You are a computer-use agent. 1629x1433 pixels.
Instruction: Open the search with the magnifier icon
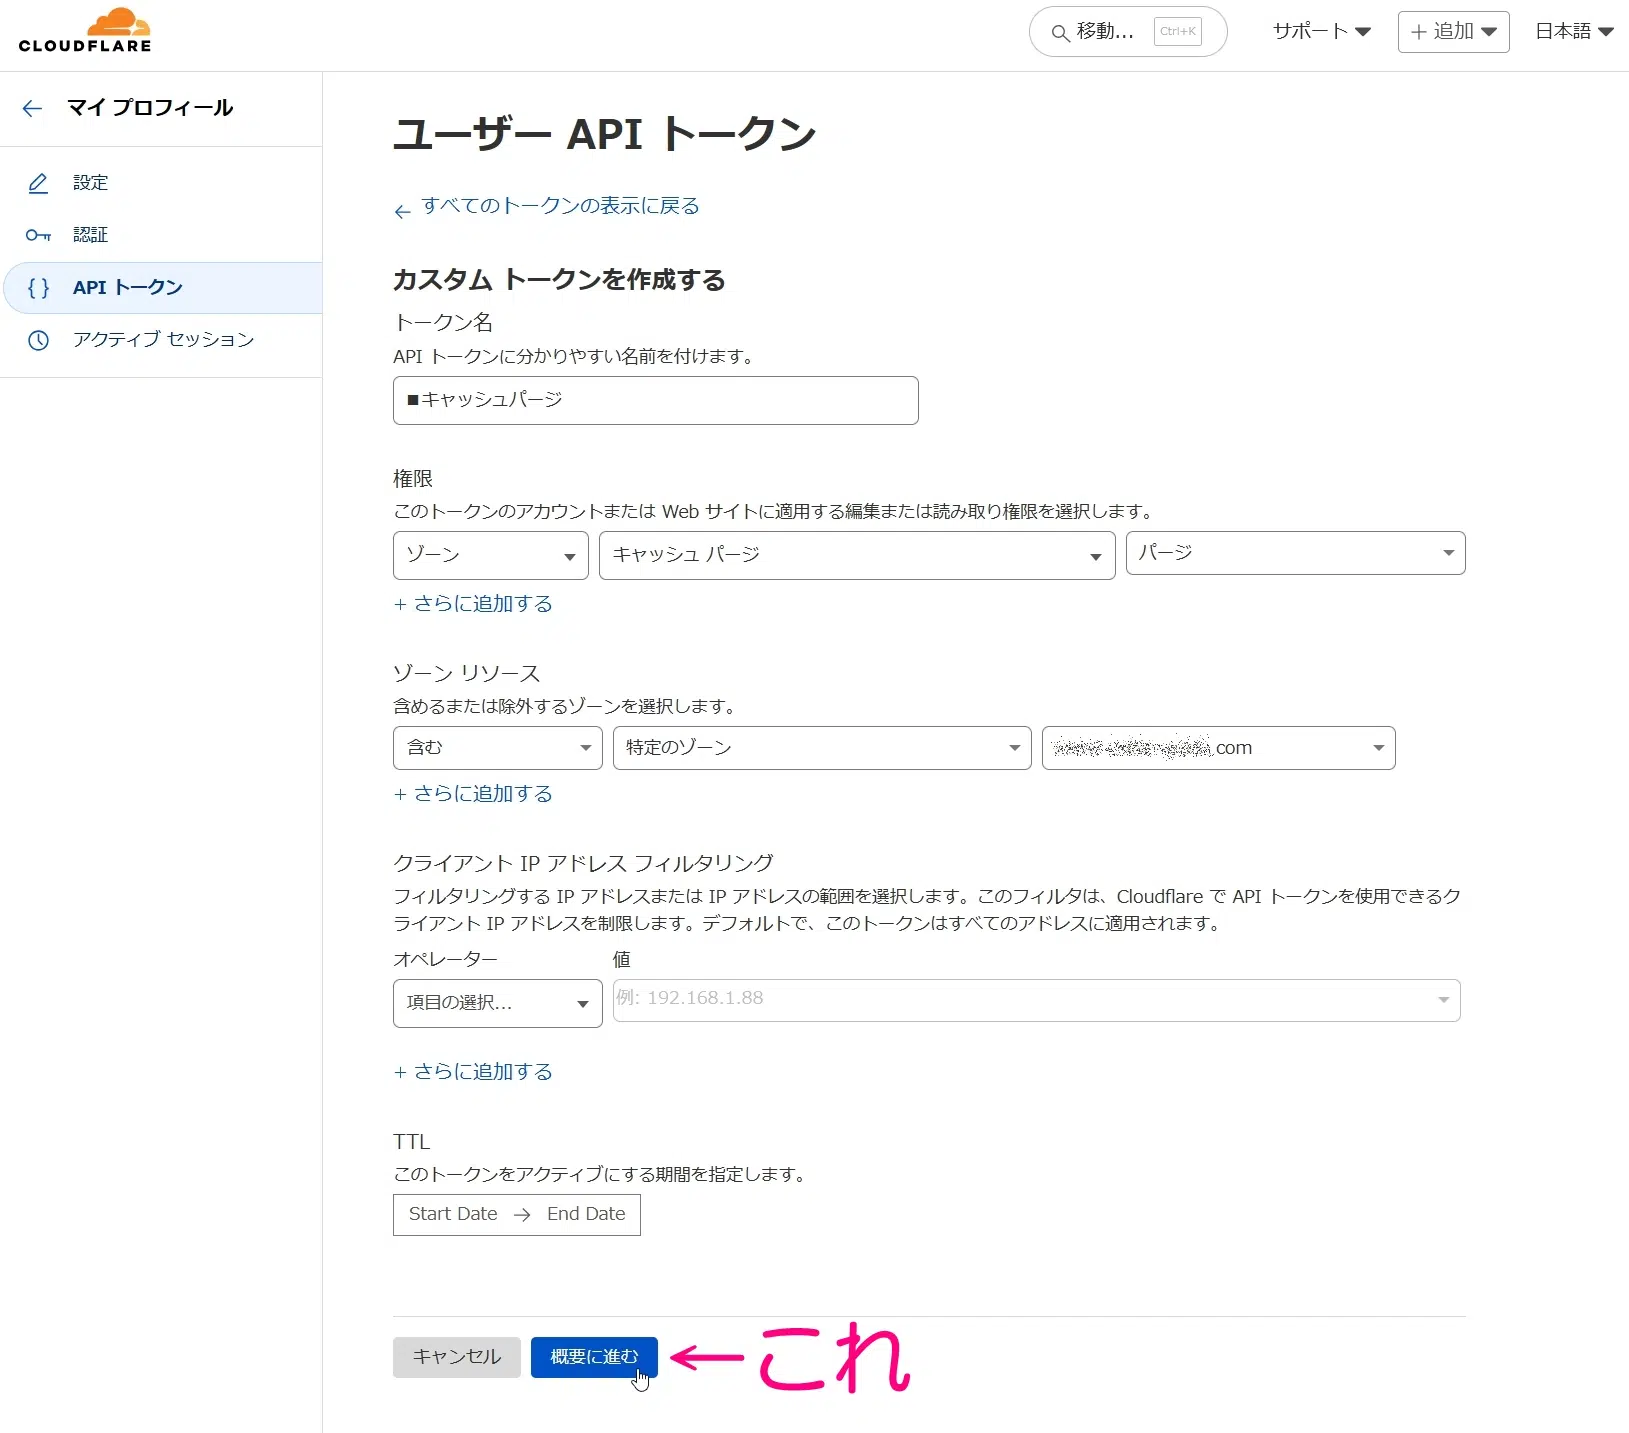coord(1060,32)
